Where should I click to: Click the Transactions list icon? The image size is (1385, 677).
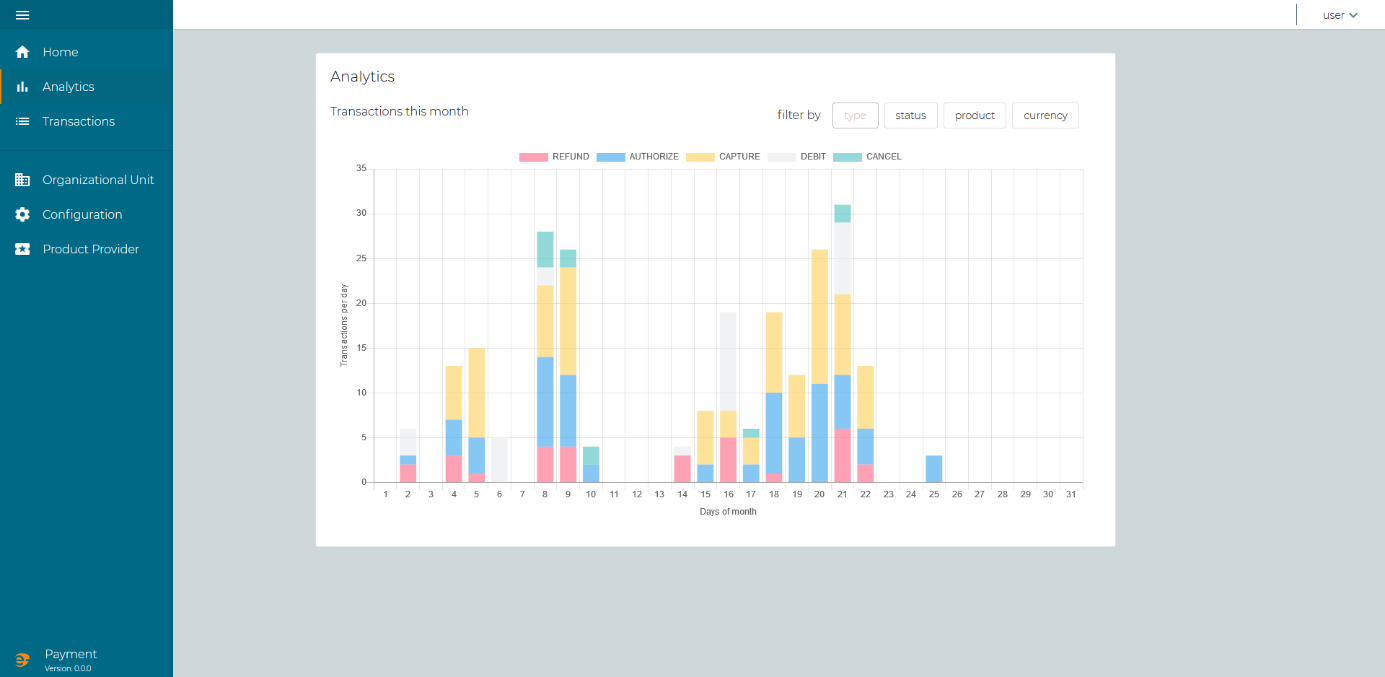[x=22, y=121]
